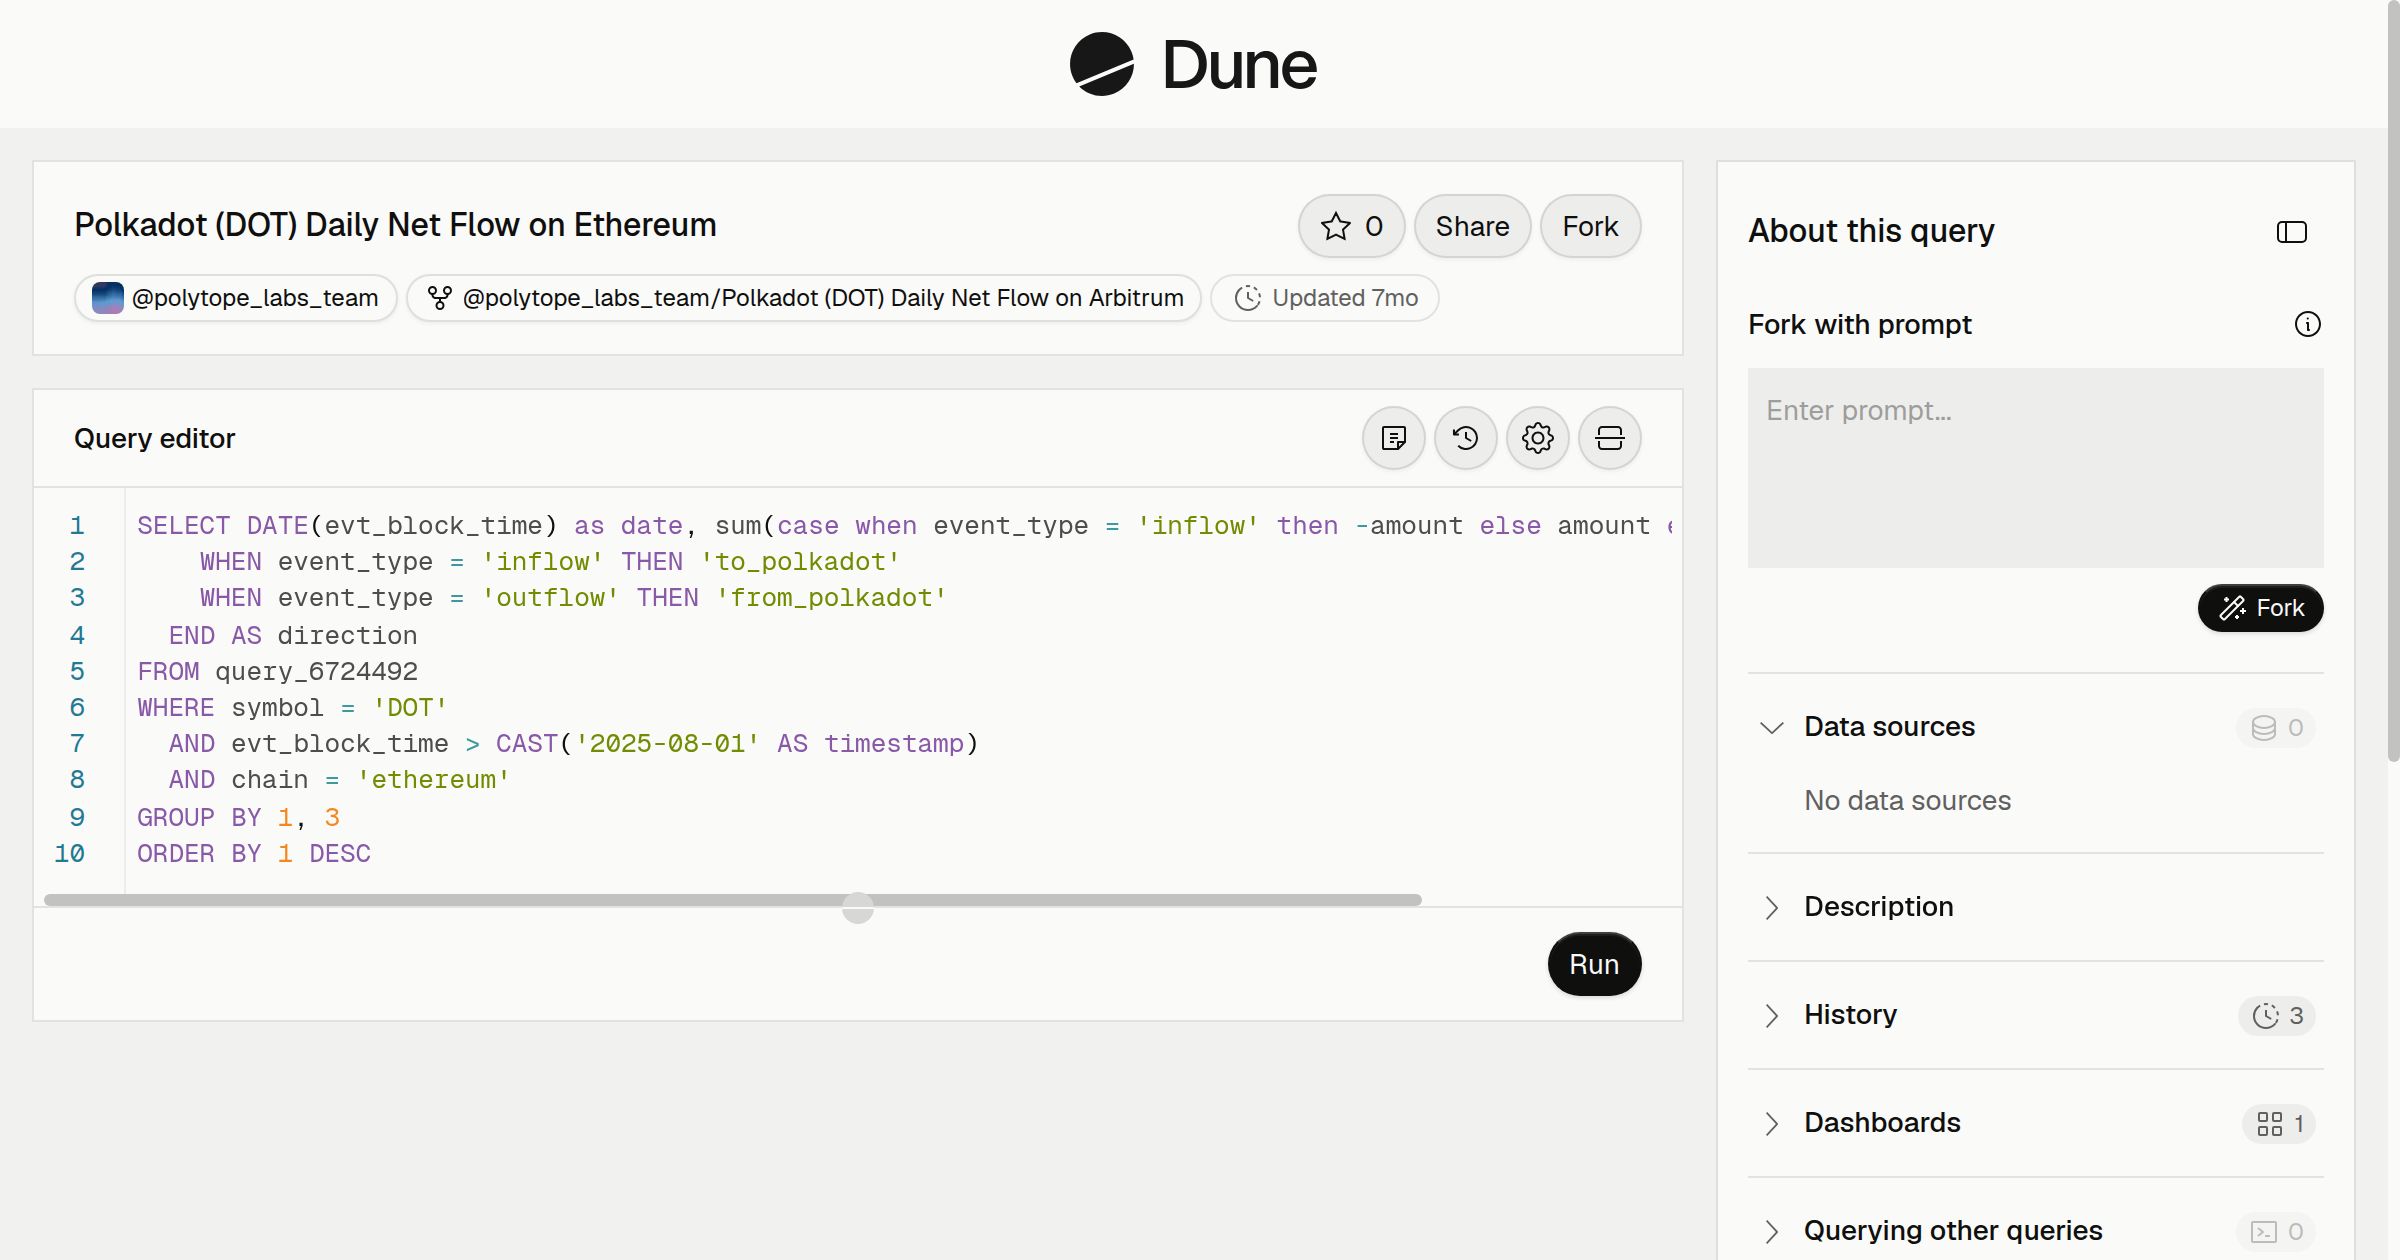This screenshot has height=1260, width=2400.
Task: Expand the History section
Action: coord(1771,1015)
